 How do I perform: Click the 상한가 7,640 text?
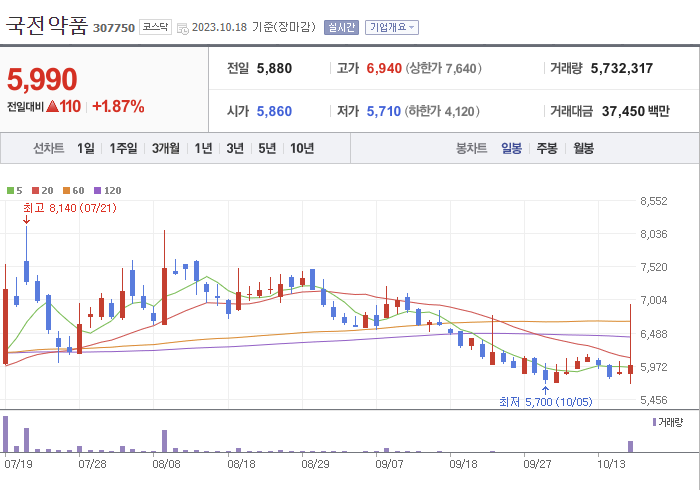click(443, 68)
